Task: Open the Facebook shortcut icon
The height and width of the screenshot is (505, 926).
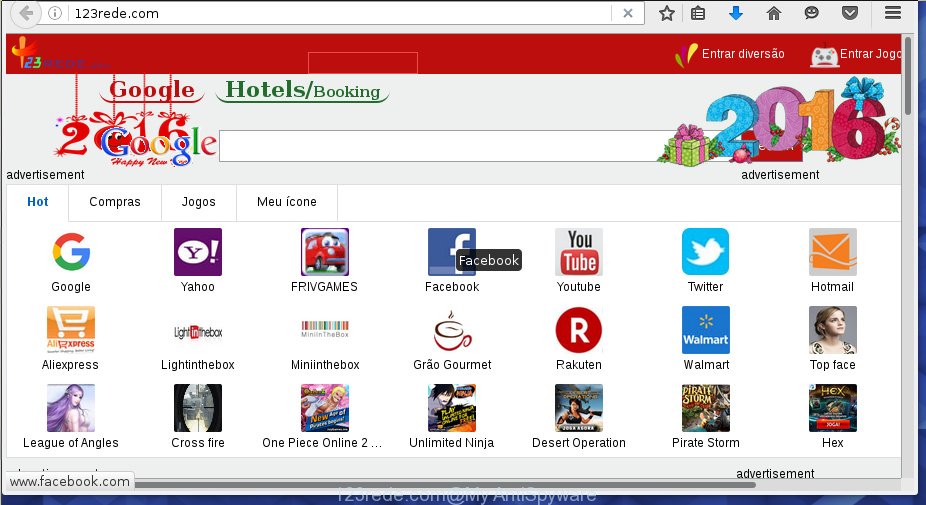Action: click(x=452, y=252)
